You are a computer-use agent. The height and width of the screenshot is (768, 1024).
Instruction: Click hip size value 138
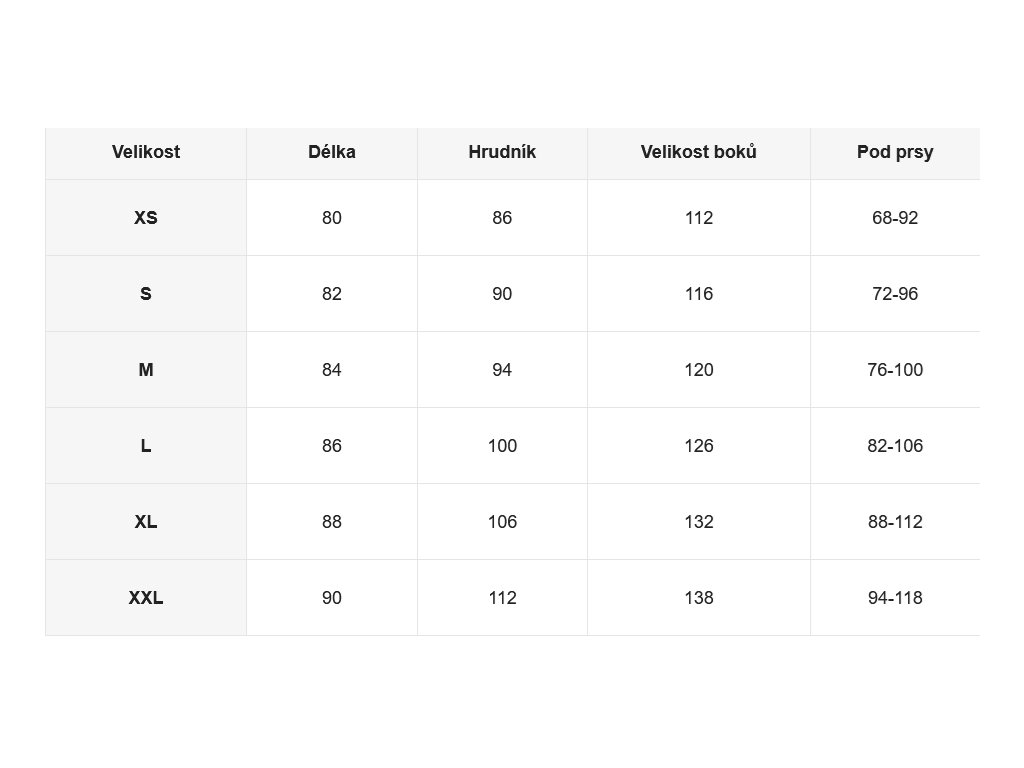click(x=699, y=598)
